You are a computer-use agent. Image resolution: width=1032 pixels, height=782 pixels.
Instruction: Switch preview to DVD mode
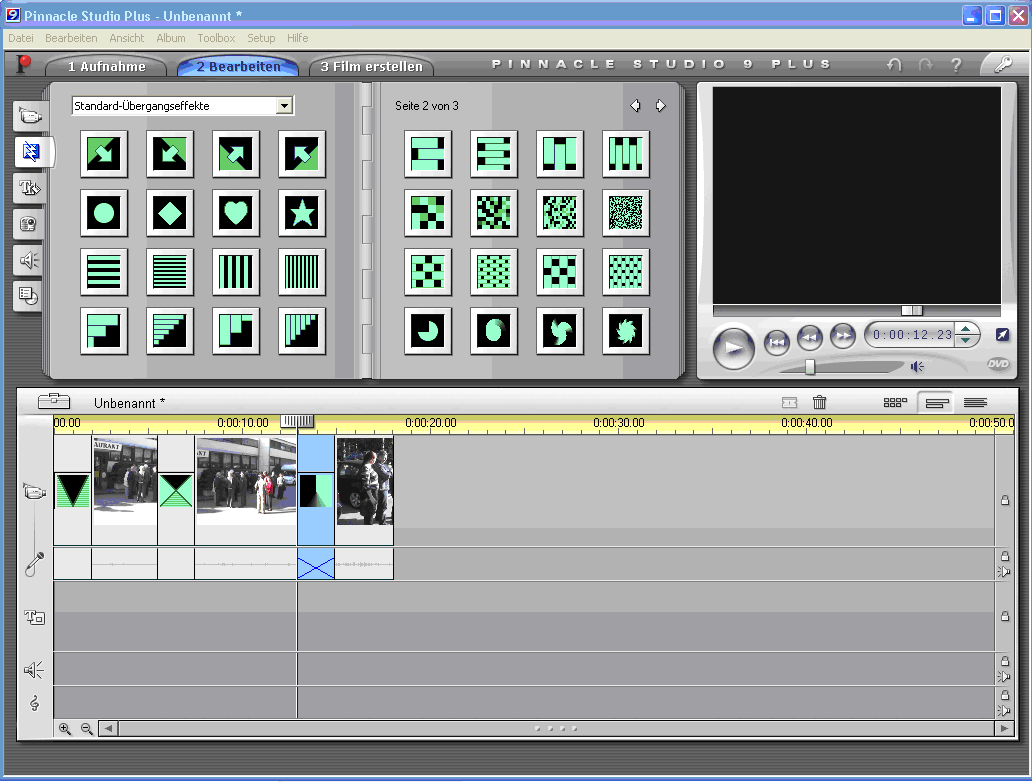pyautogui.click(x=998, y=364)
